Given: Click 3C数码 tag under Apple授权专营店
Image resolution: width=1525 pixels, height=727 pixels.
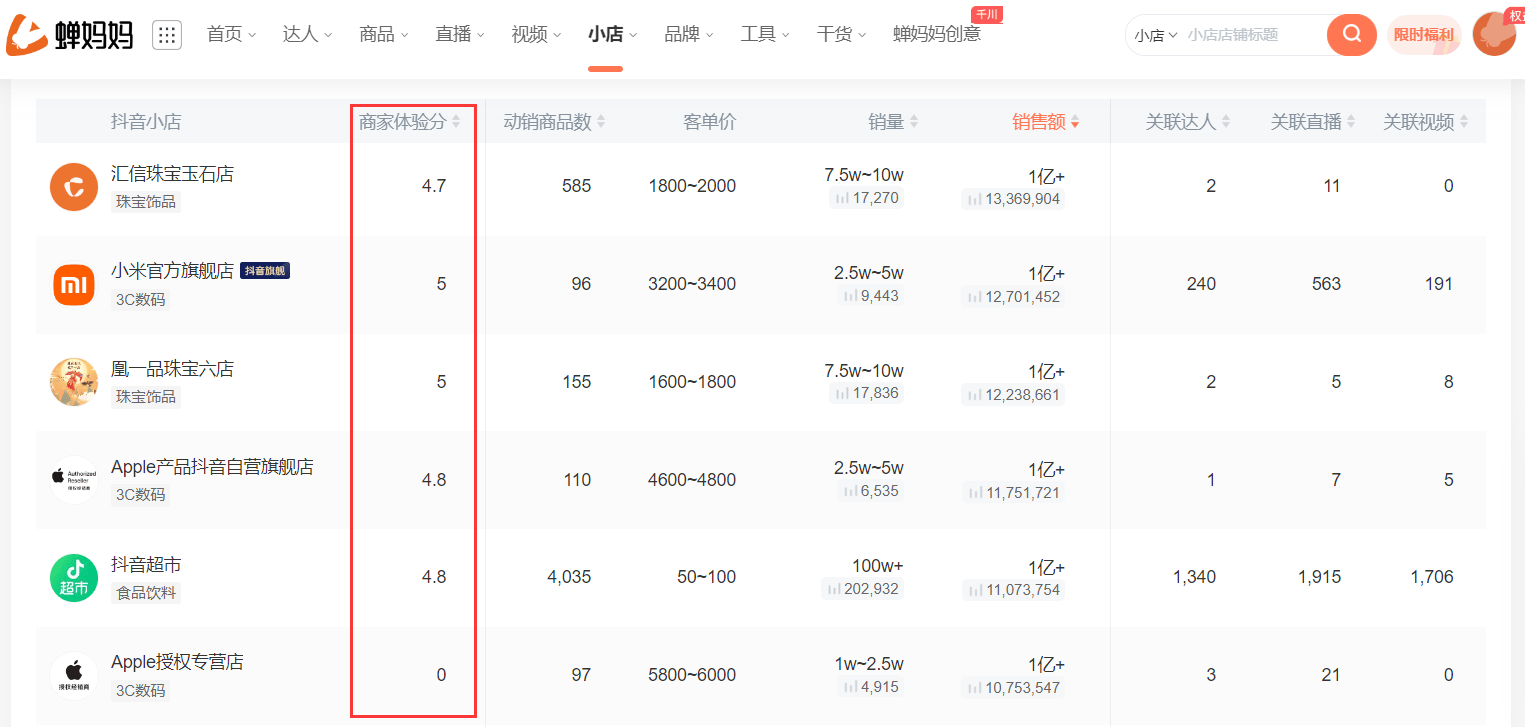Looking at the screenshot, I should point(140,691).
